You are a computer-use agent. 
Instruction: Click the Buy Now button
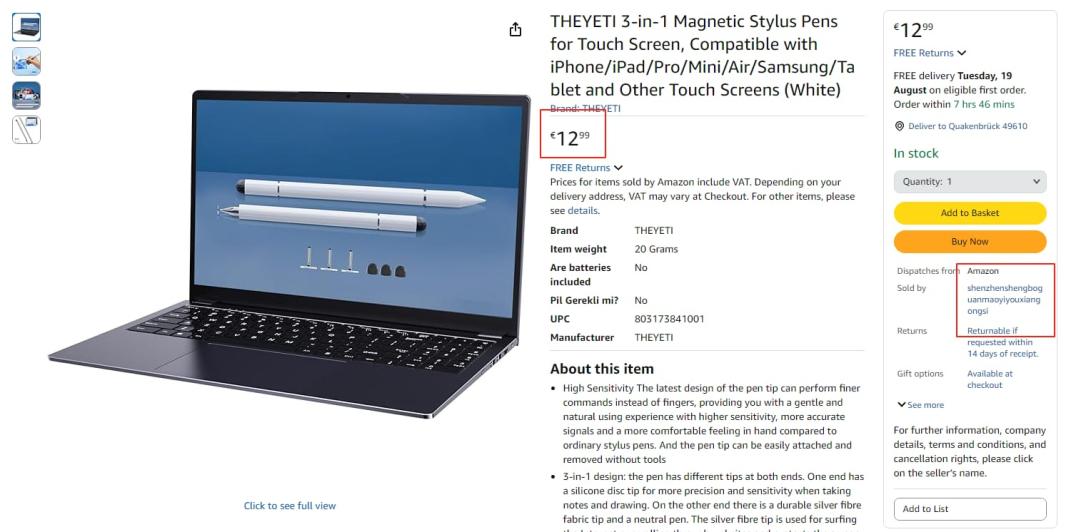click(970, 242)
